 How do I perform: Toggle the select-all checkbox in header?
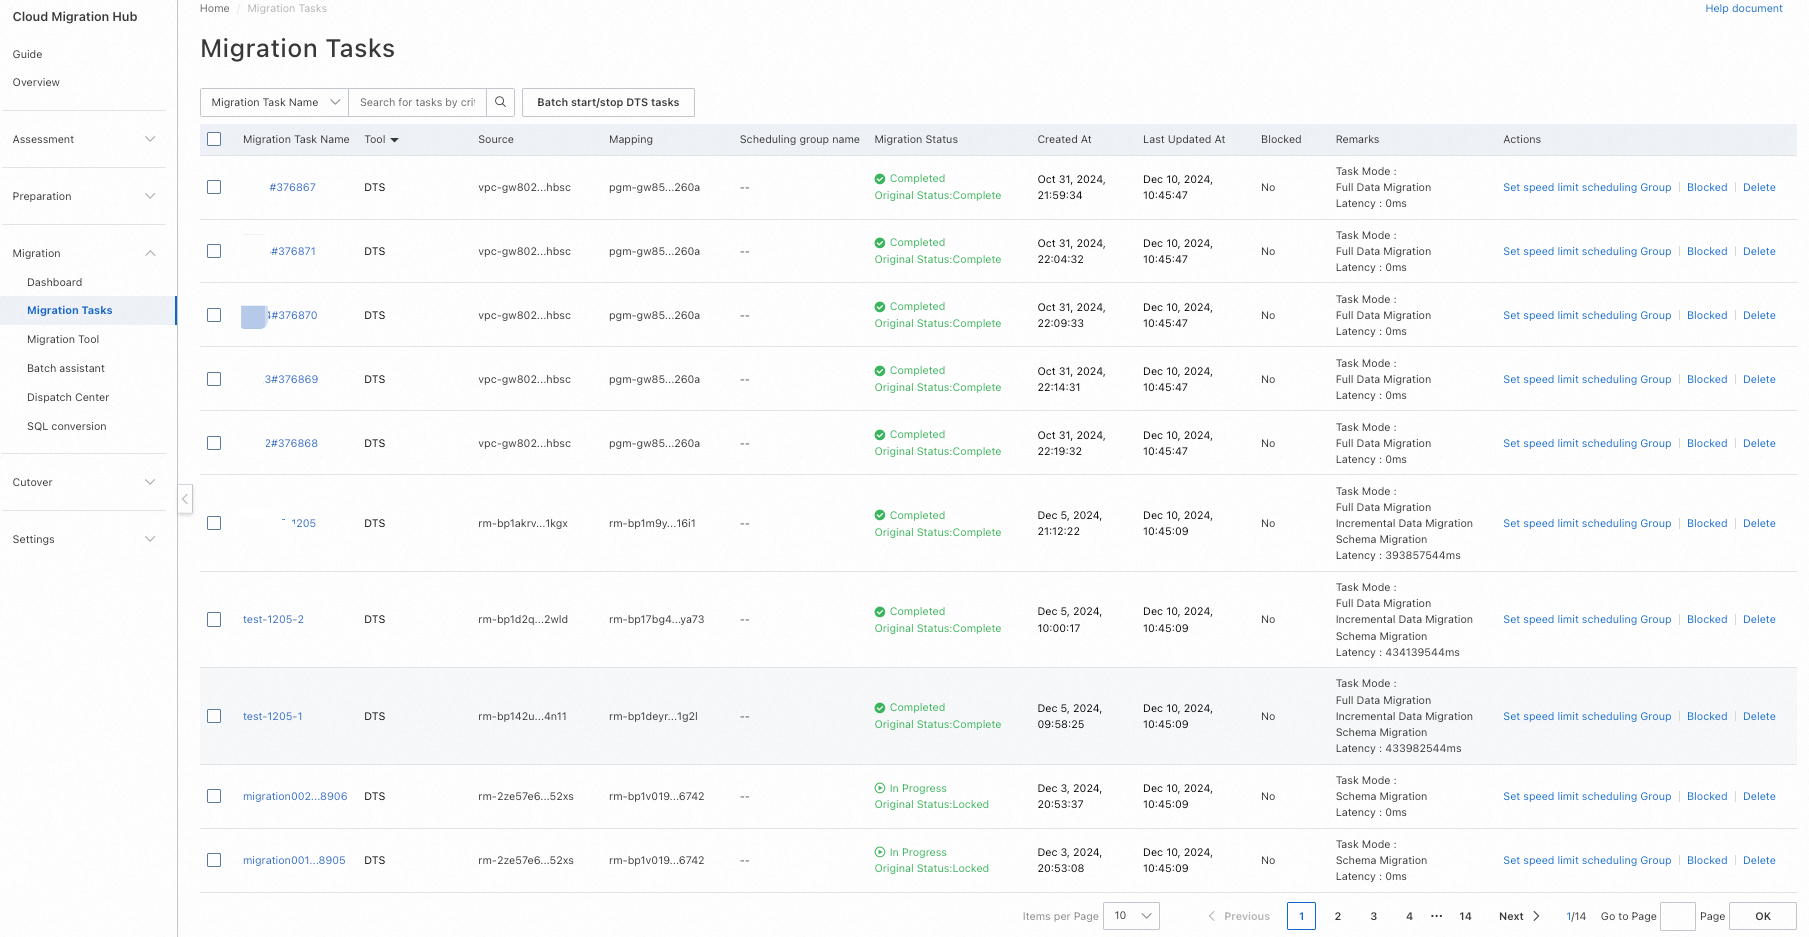click(214, 139)
